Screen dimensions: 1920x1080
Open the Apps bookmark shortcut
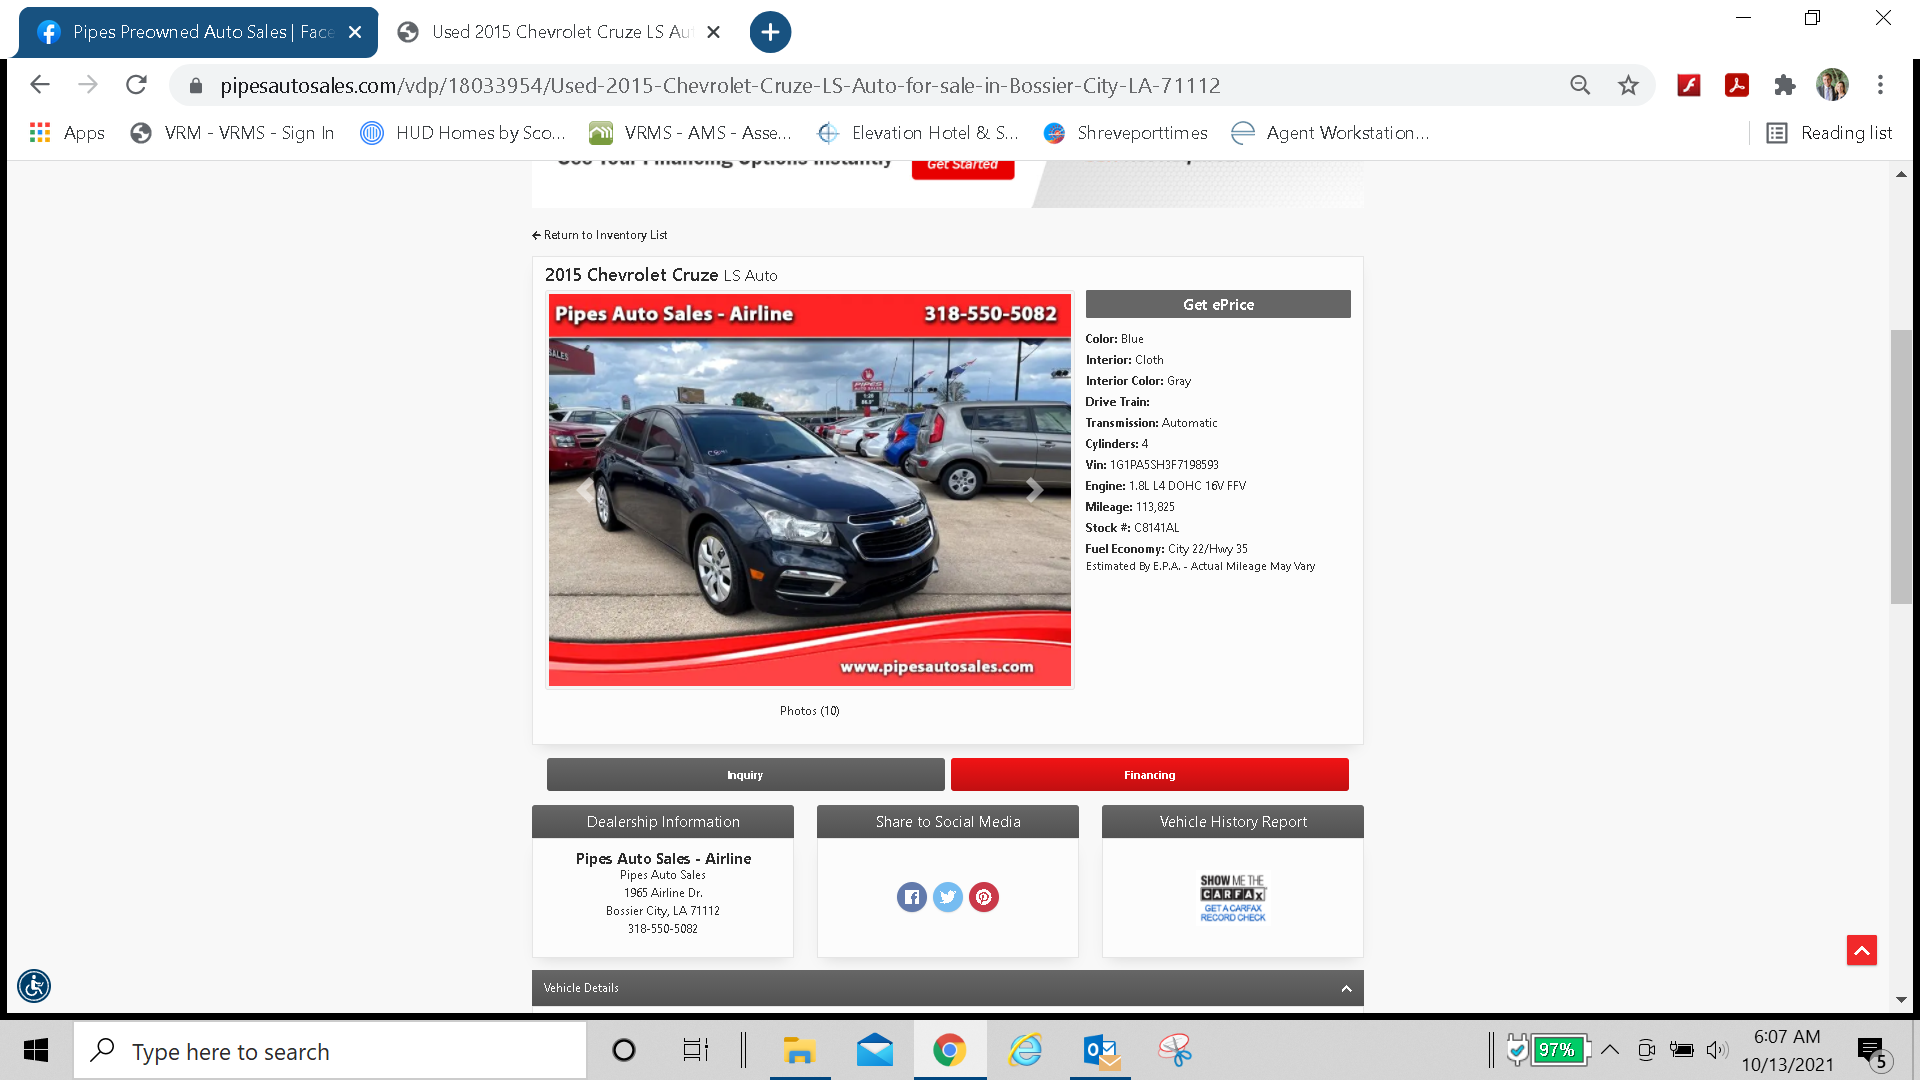[x=67, y=133]
